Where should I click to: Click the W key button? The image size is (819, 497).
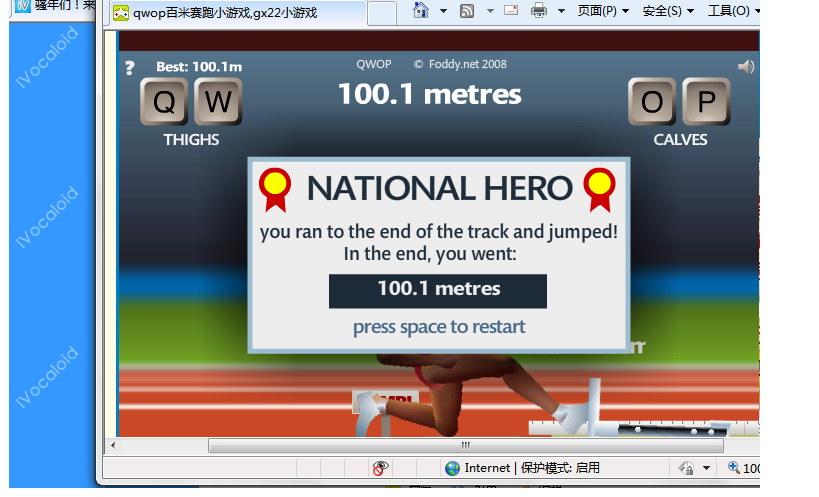point(218,101)
